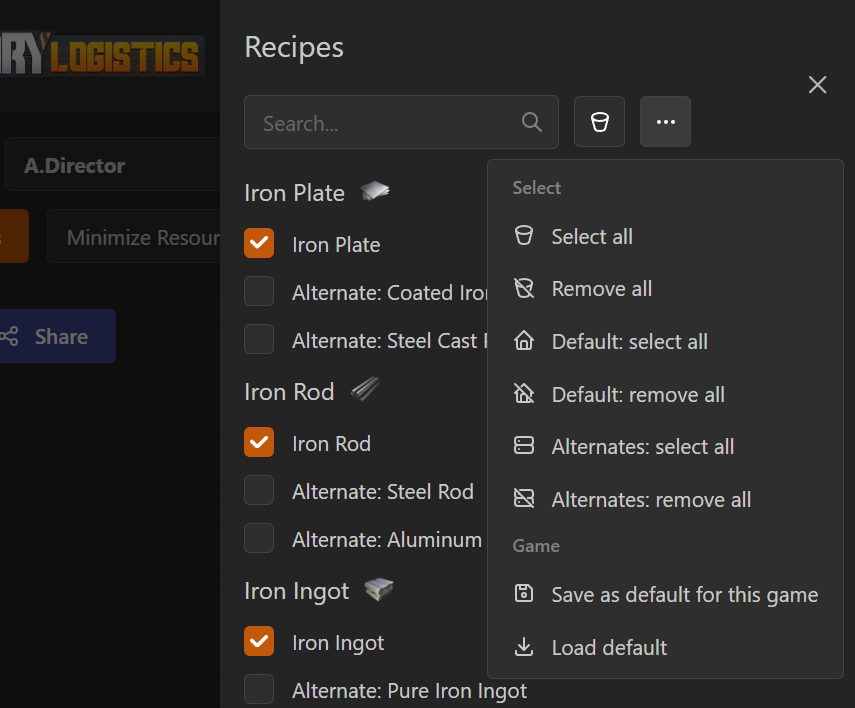Open the A.Director selector
Image resolution: width=855 pixels, height=708 pixels.
(x=110, y=166)
